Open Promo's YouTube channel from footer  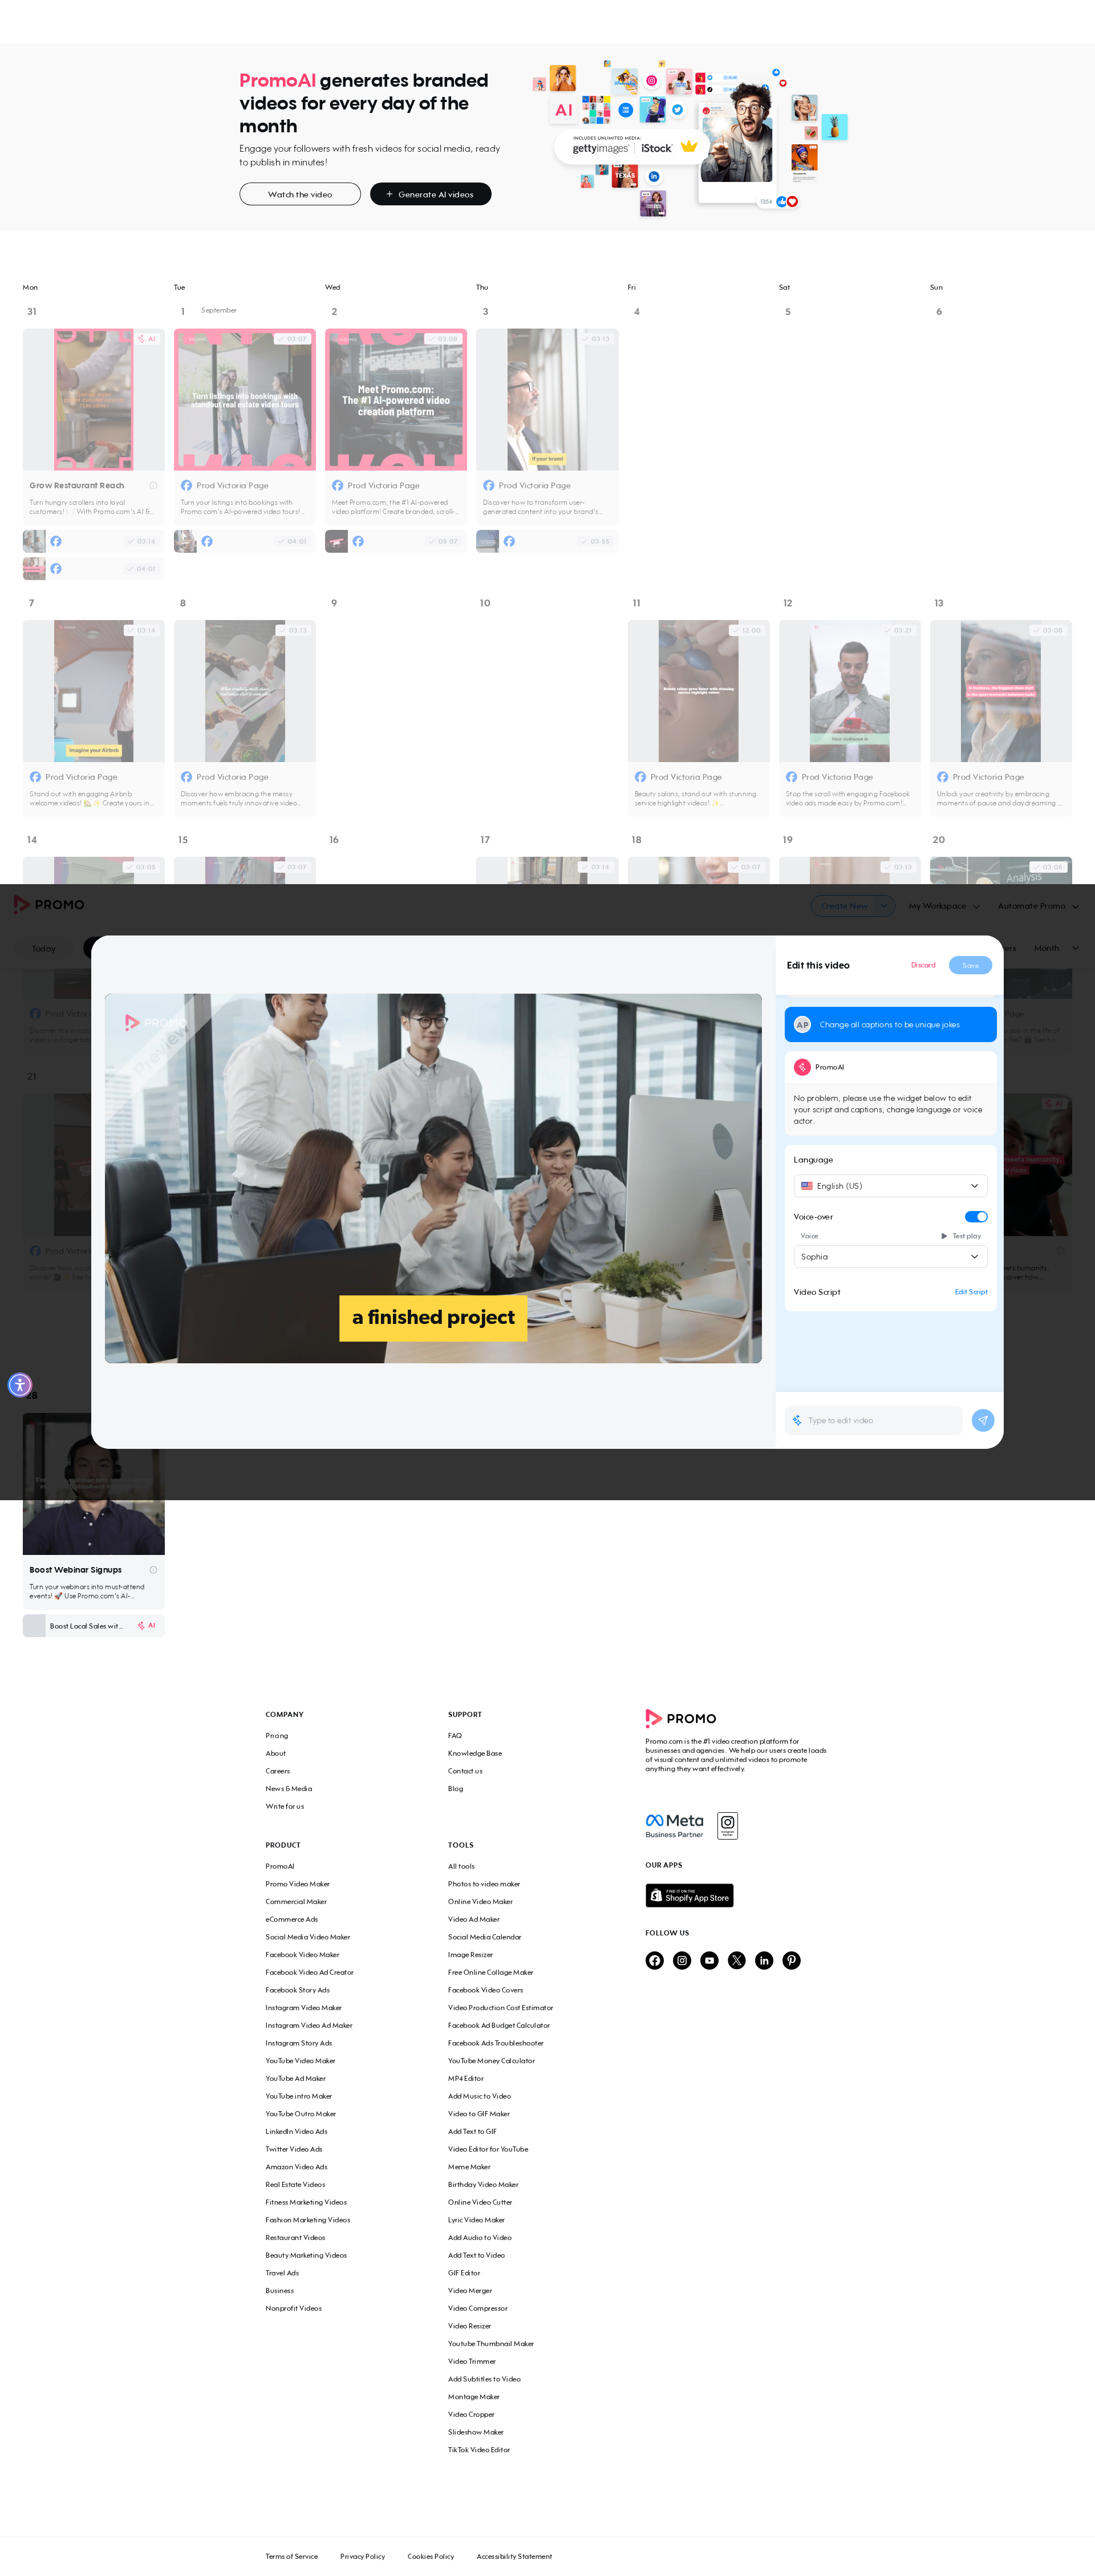tap(709, 1960)
